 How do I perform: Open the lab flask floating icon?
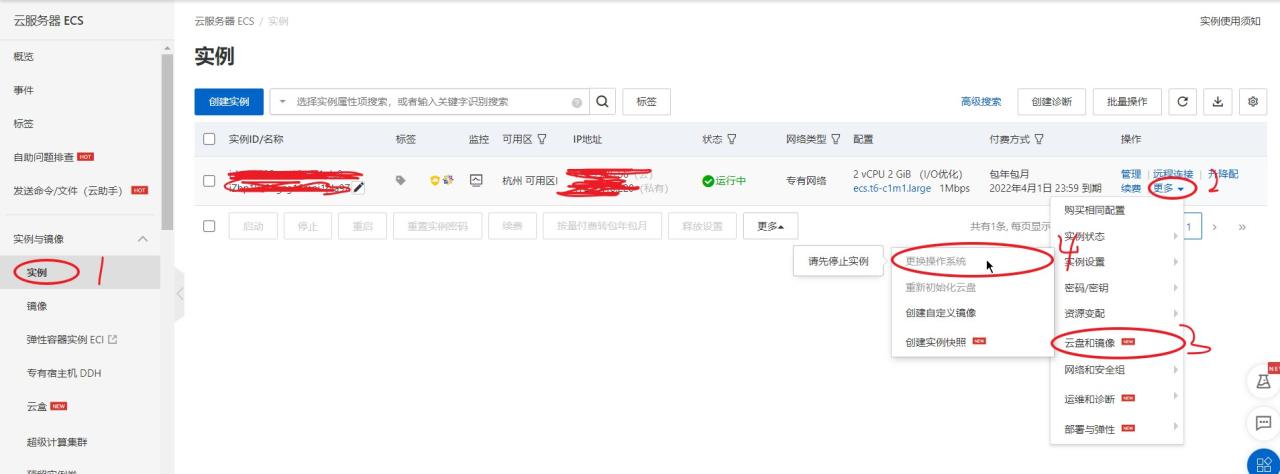(x=1262, y=381)
